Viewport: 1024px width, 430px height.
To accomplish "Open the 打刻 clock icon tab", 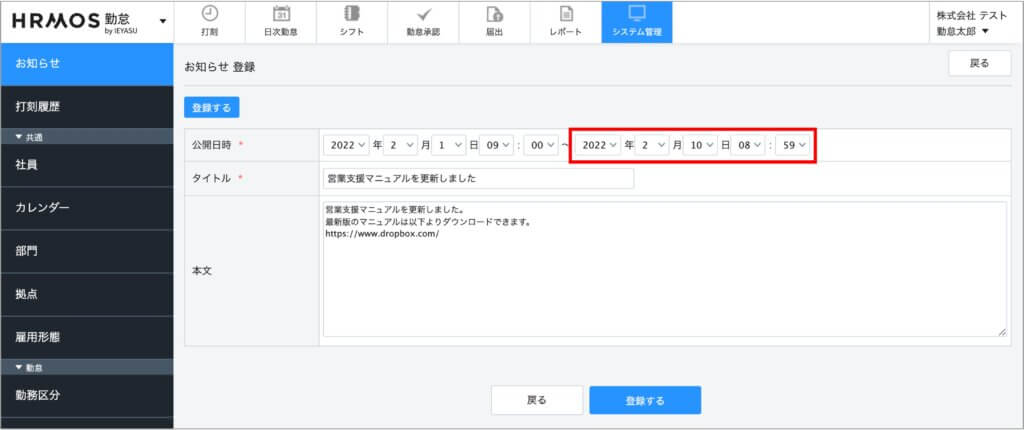I will pos(209,14).
